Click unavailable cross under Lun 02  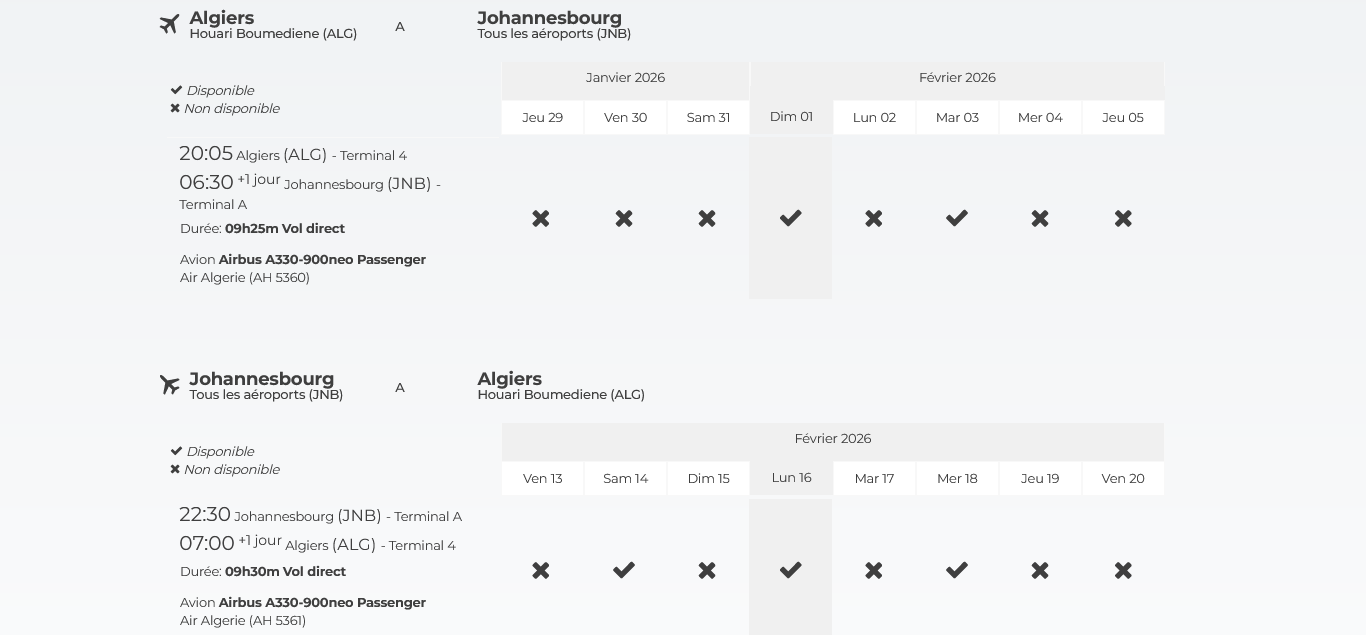[x=874, y=218]
